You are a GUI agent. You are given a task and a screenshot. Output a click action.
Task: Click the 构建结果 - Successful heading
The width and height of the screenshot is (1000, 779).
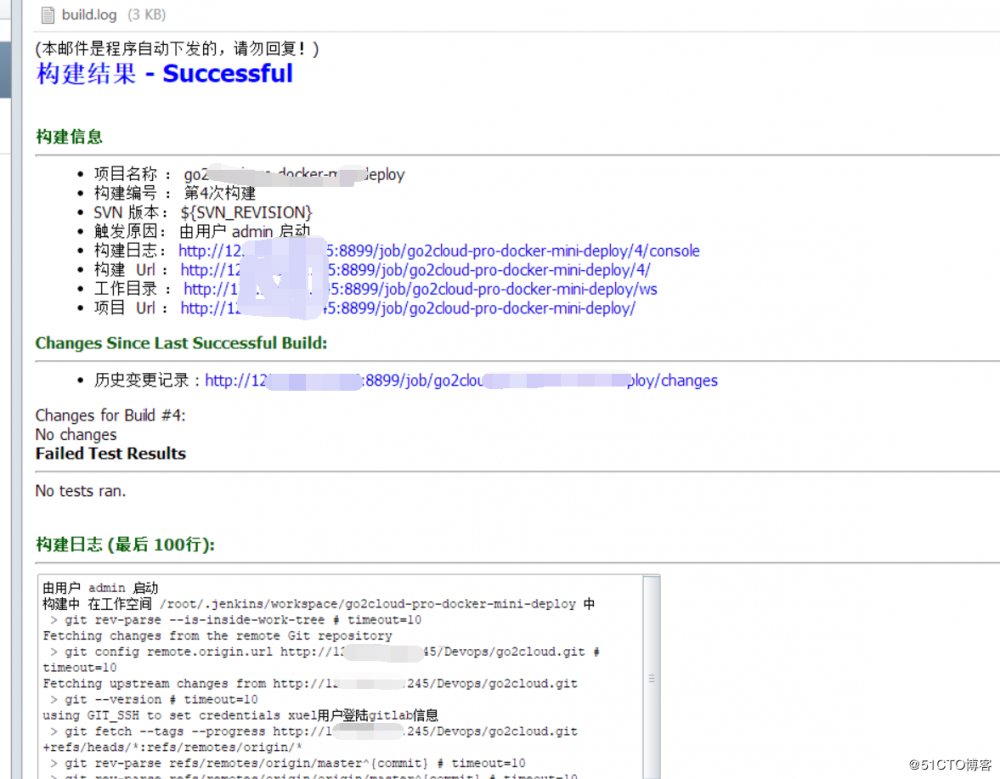[164, 73]
